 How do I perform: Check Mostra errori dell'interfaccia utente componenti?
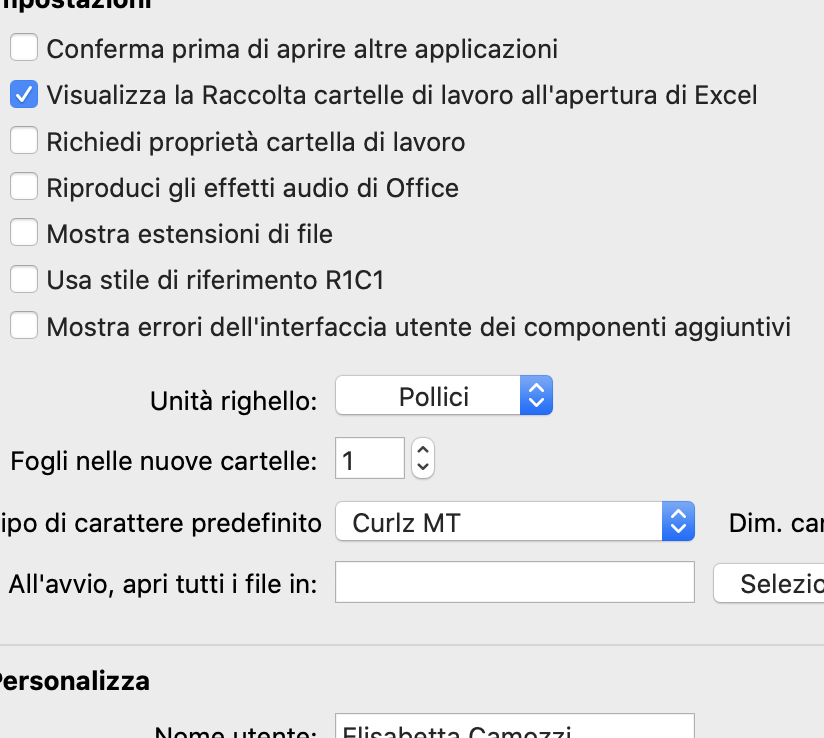coord(24,325)
